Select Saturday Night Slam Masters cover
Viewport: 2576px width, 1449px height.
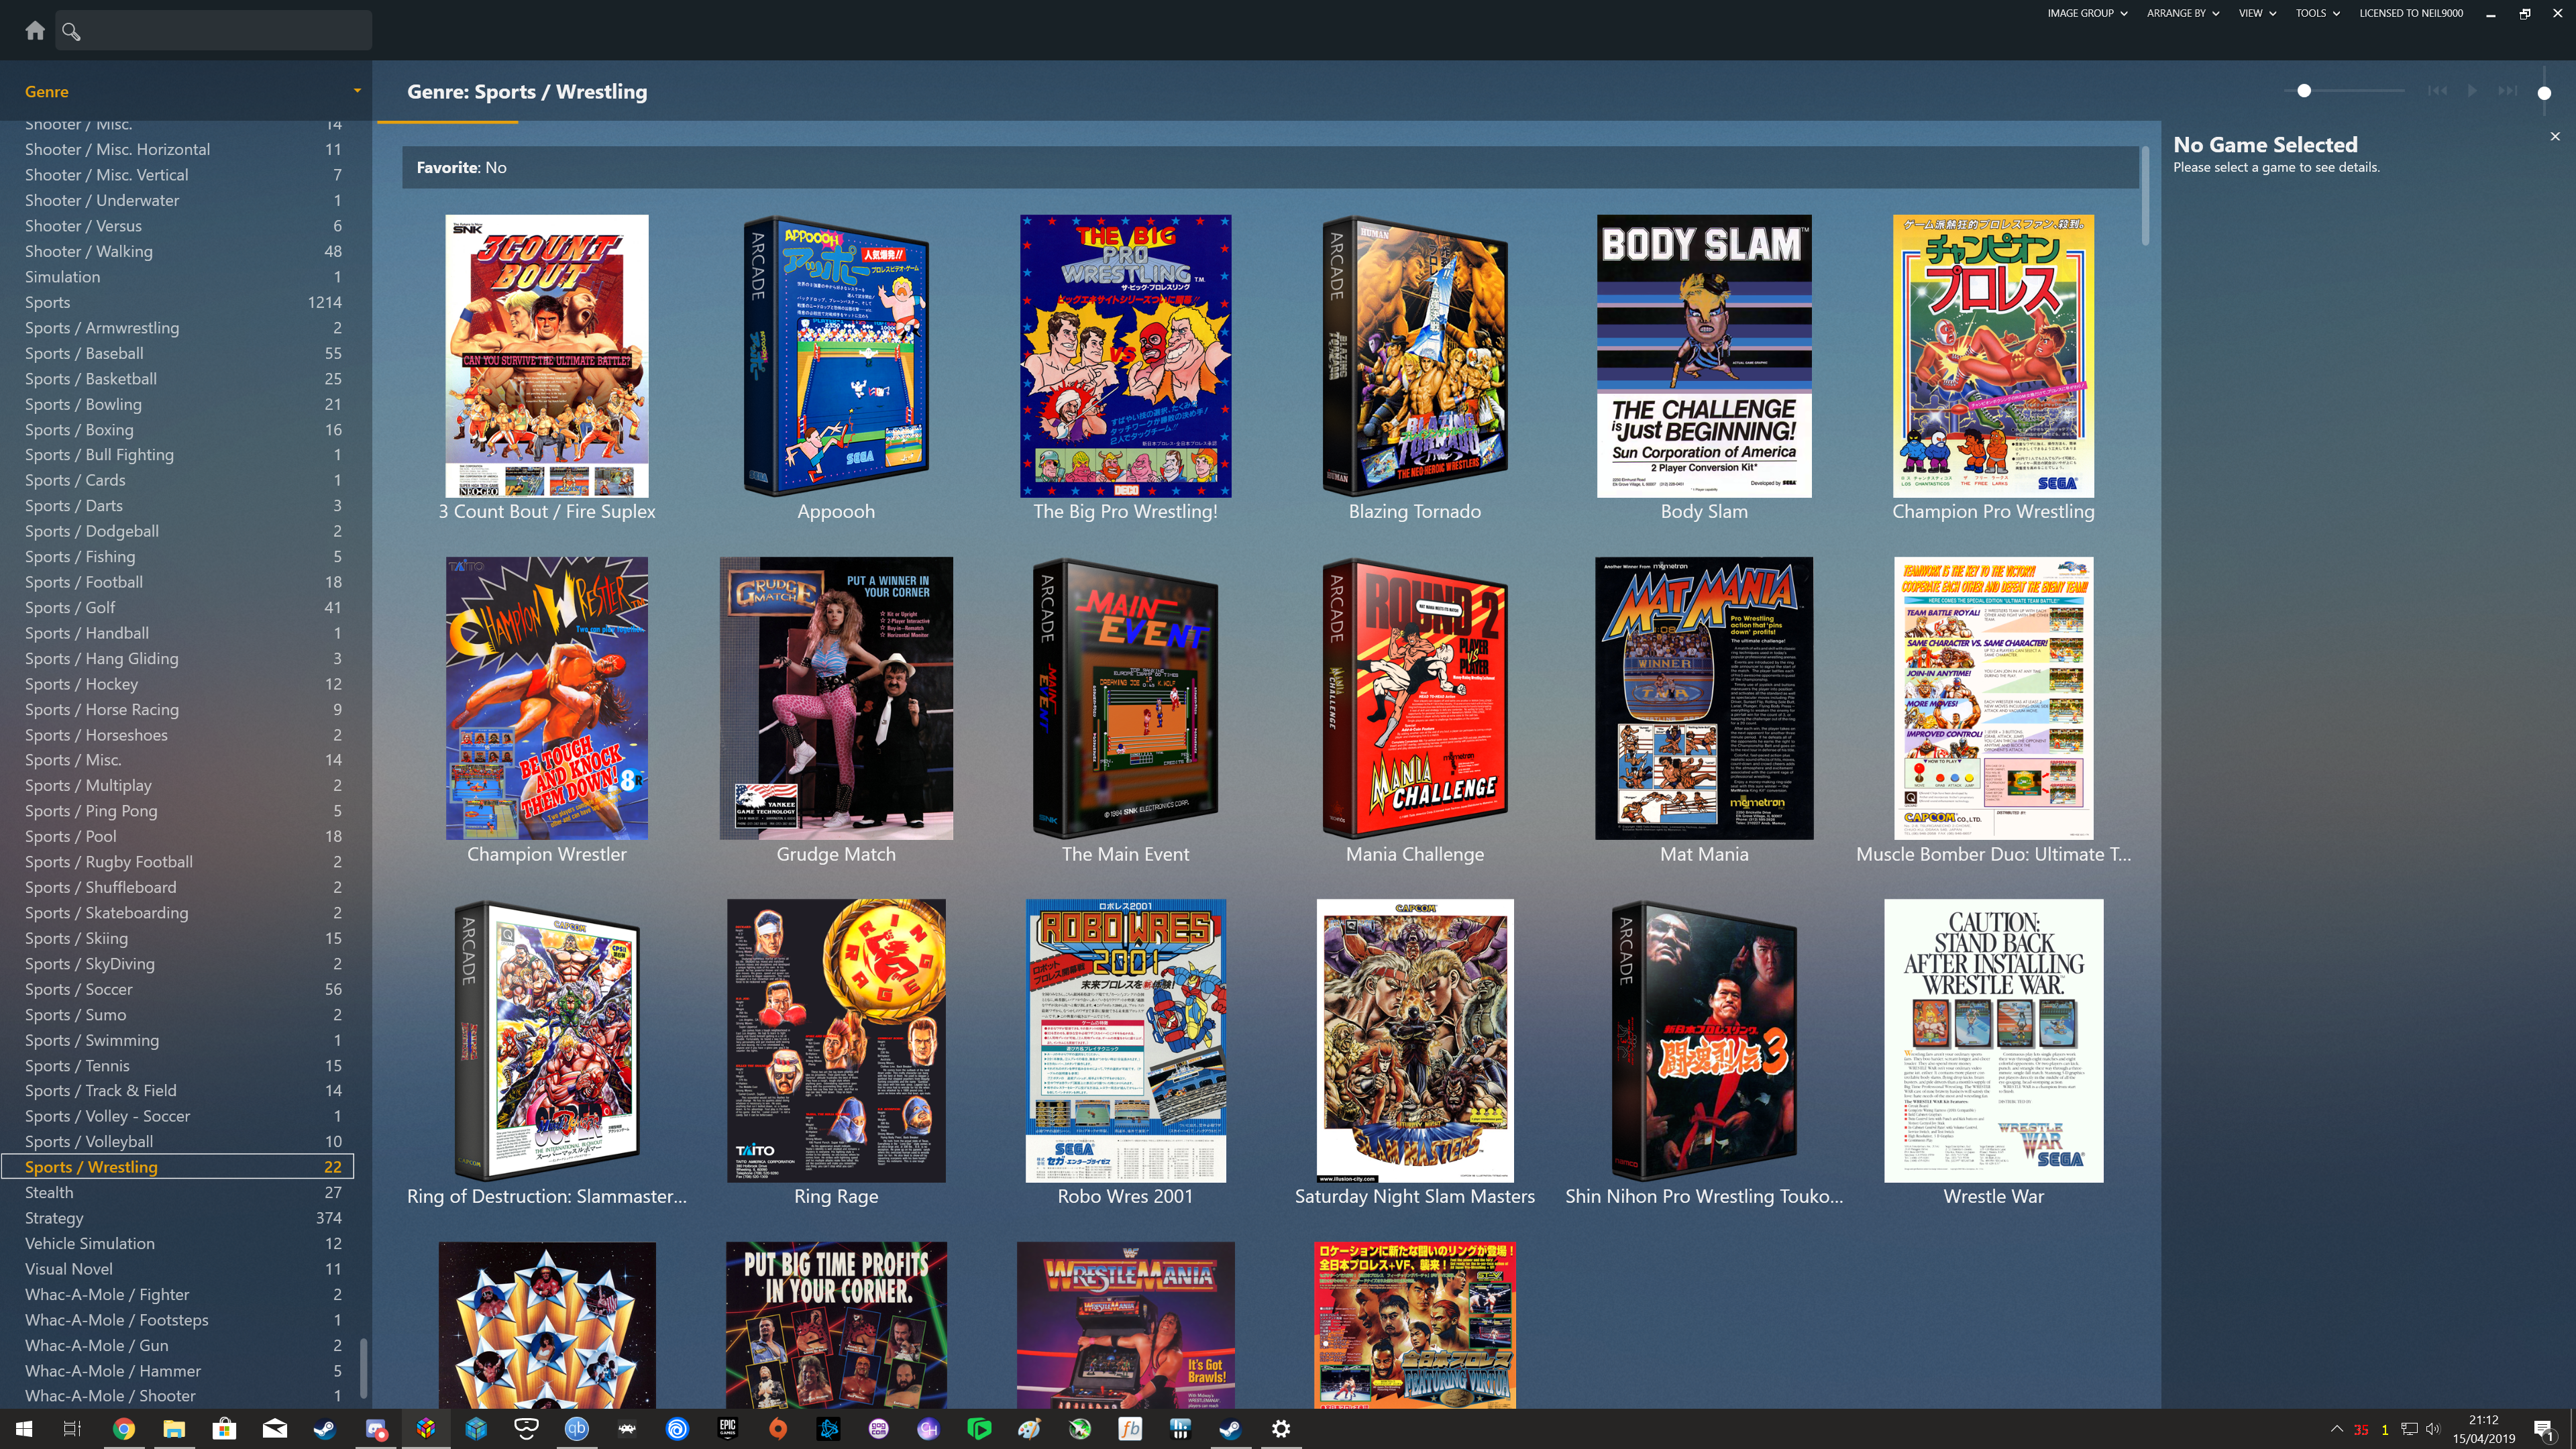pos(1415,1040)
